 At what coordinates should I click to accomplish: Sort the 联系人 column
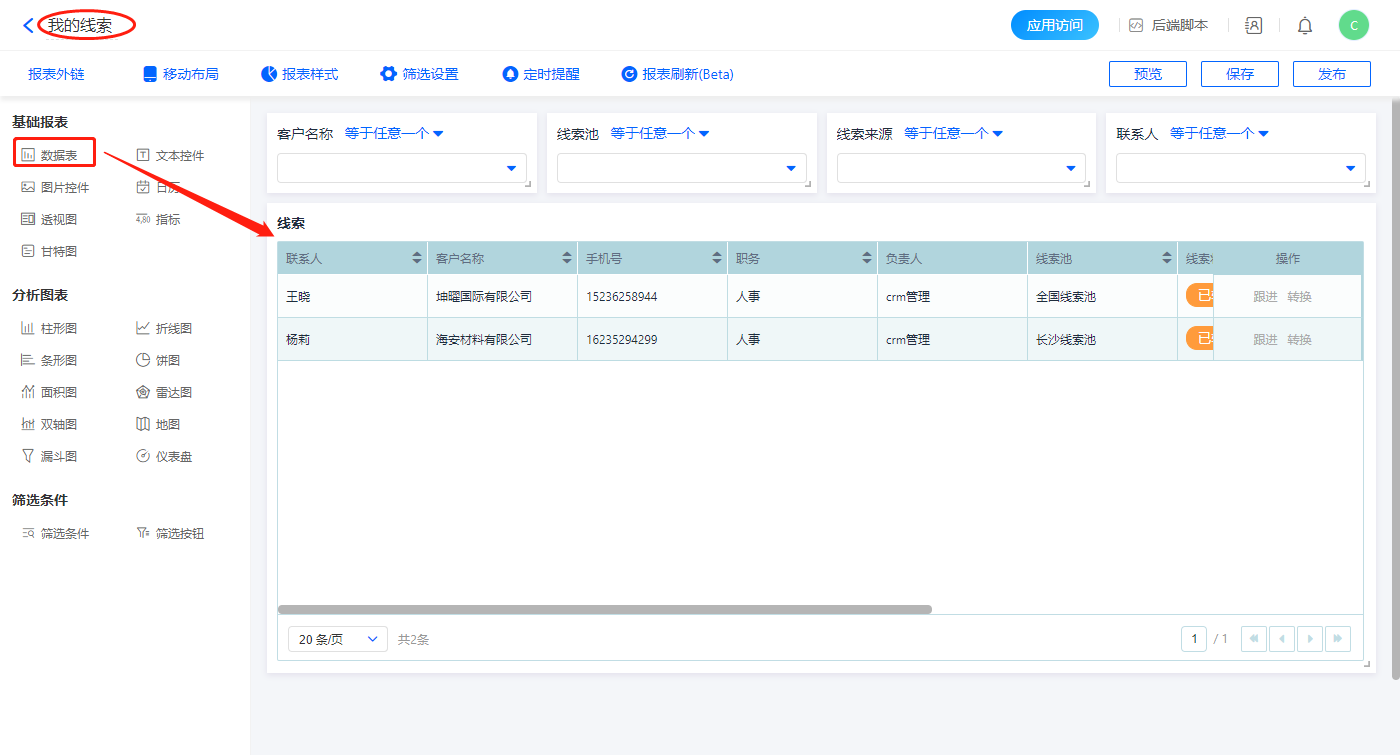pyautogui.click(x=417, y=258)
